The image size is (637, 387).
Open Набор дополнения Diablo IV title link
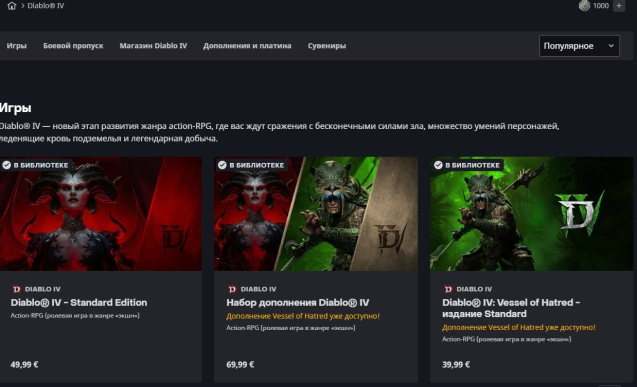click(298, 303)
